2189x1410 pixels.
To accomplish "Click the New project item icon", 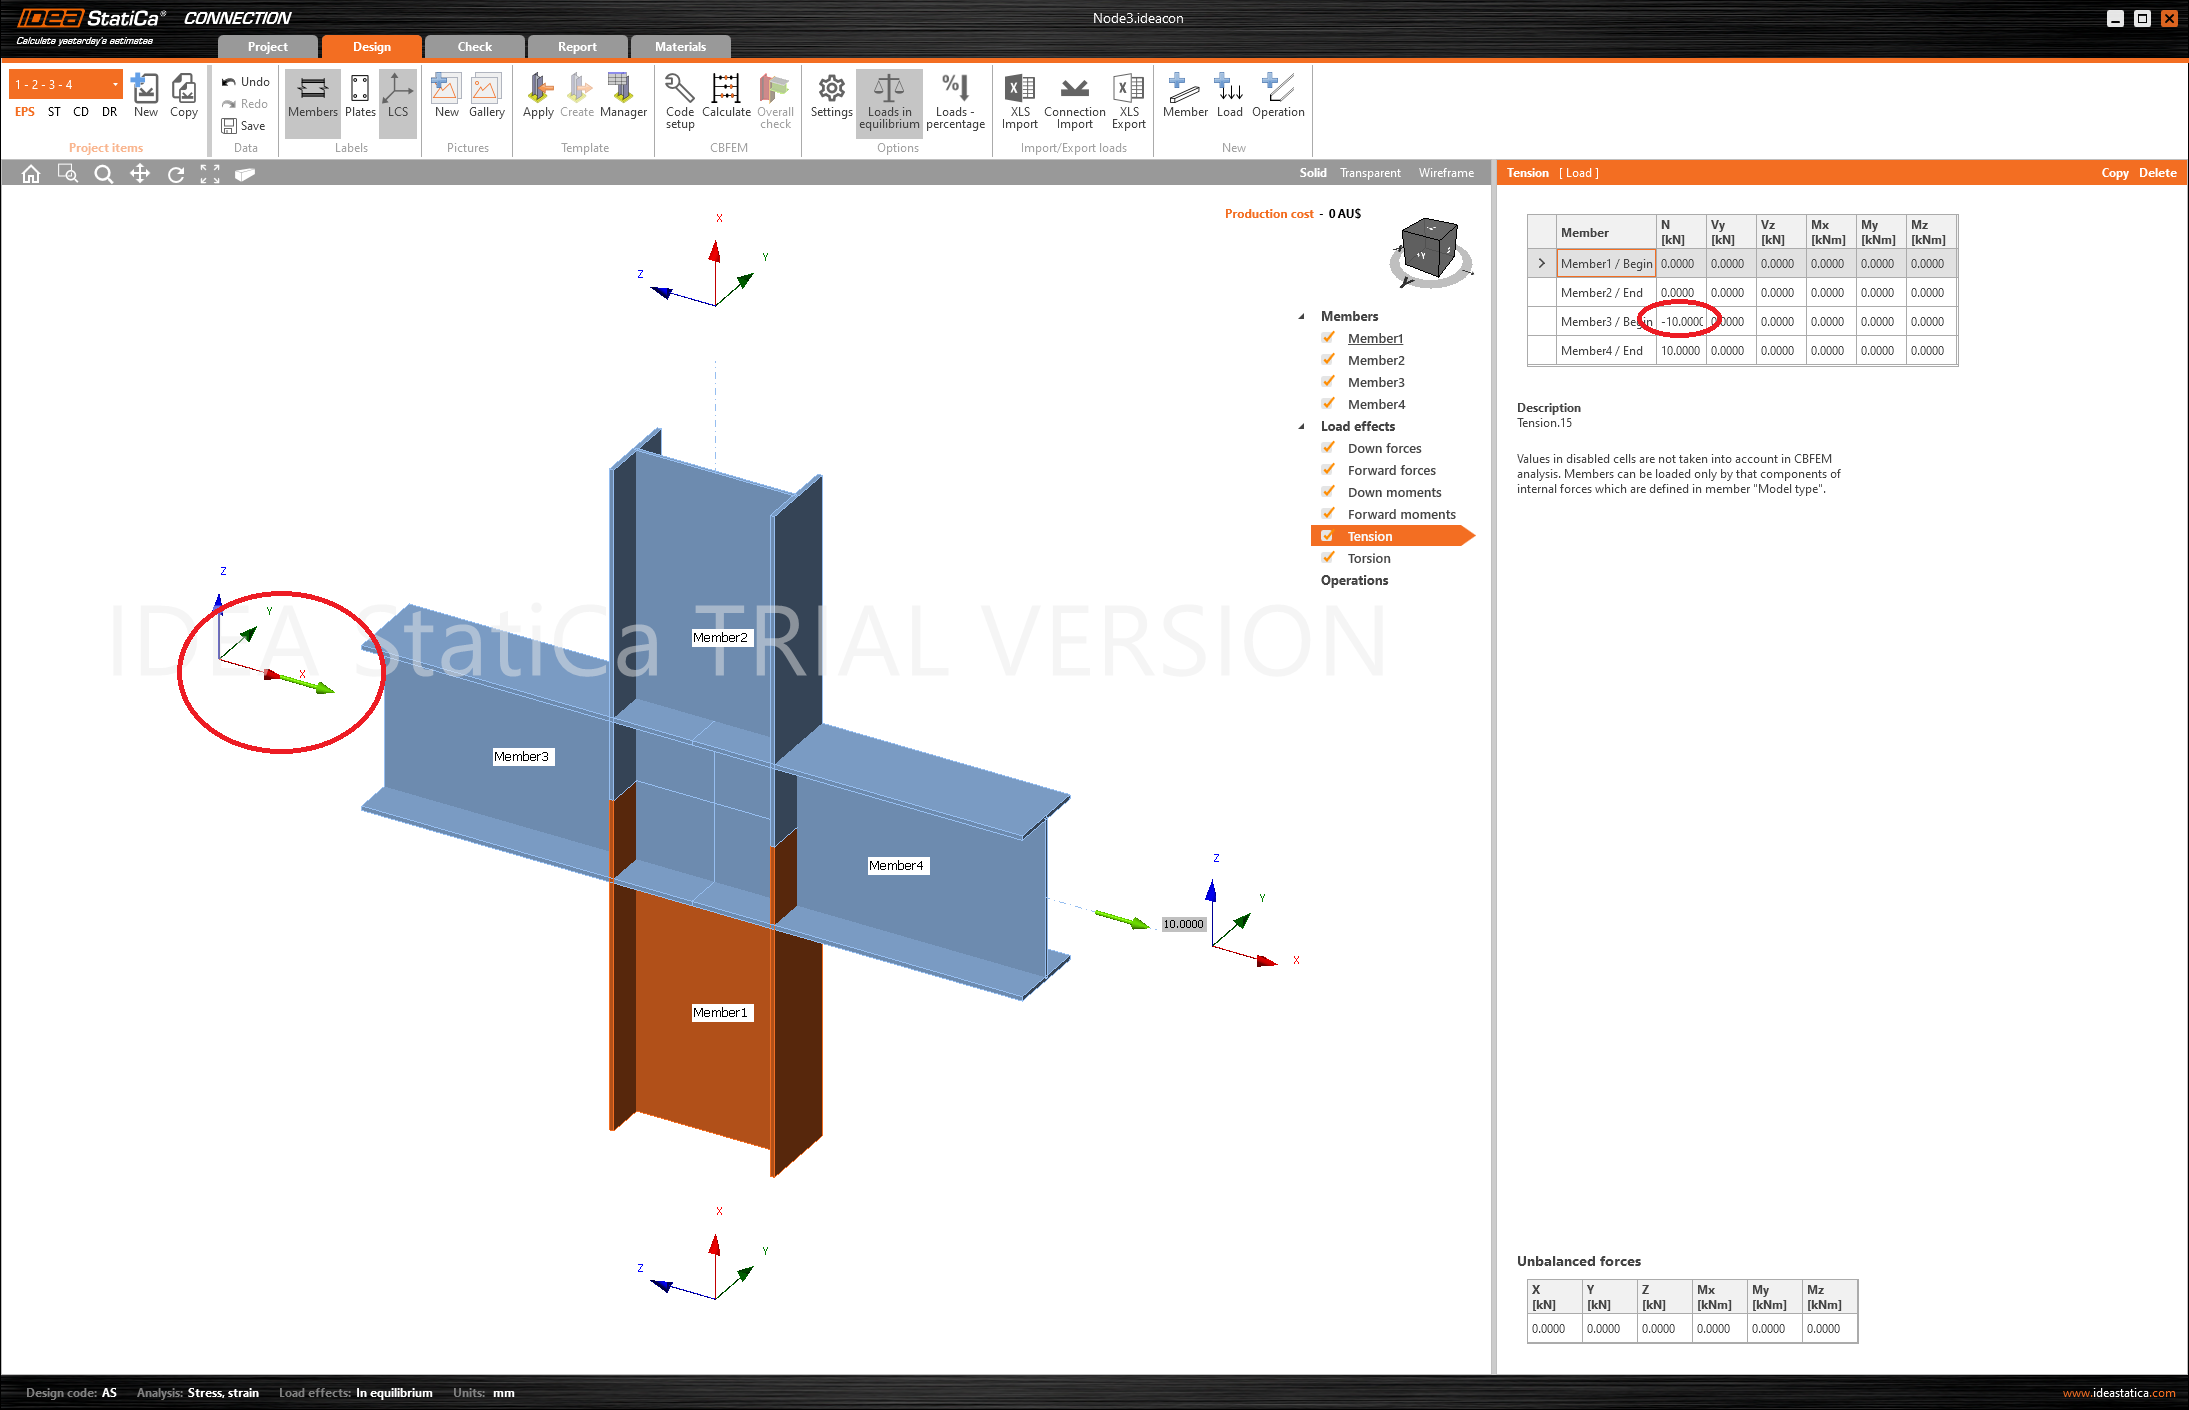I will coord(145,95).
